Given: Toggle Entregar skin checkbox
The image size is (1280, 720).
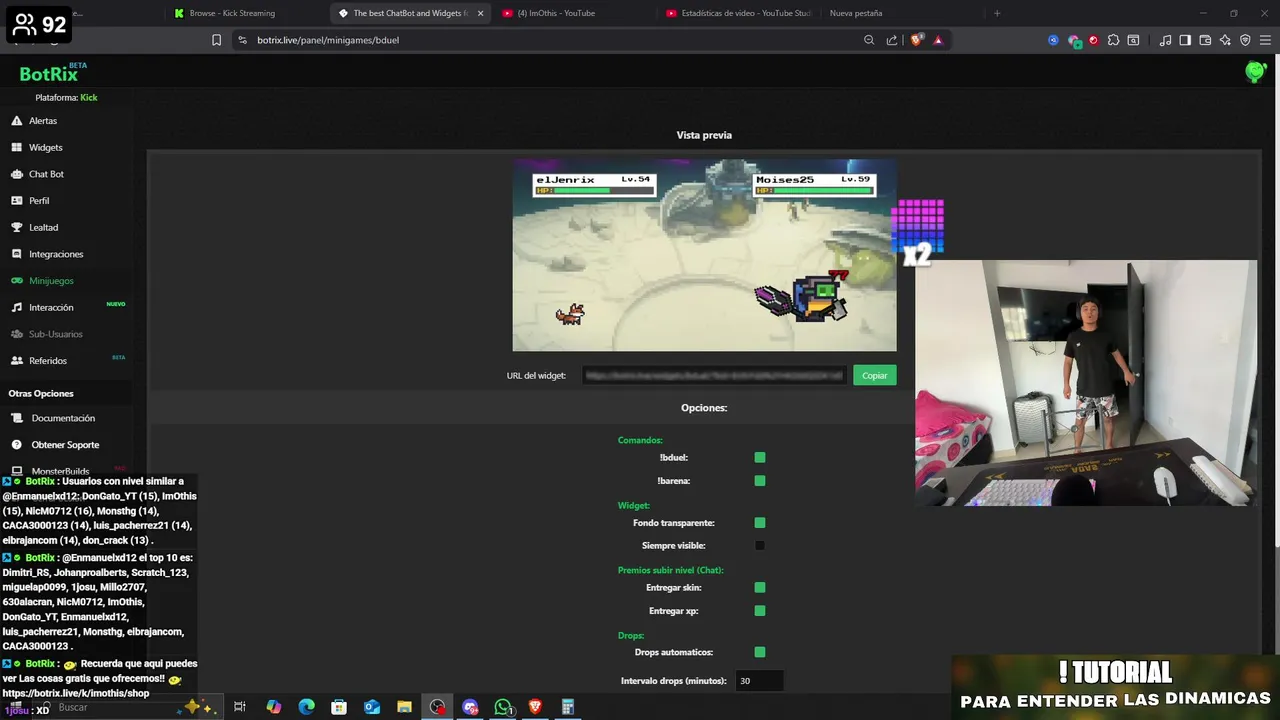Looking at the screenshot, I should (760, 588).
